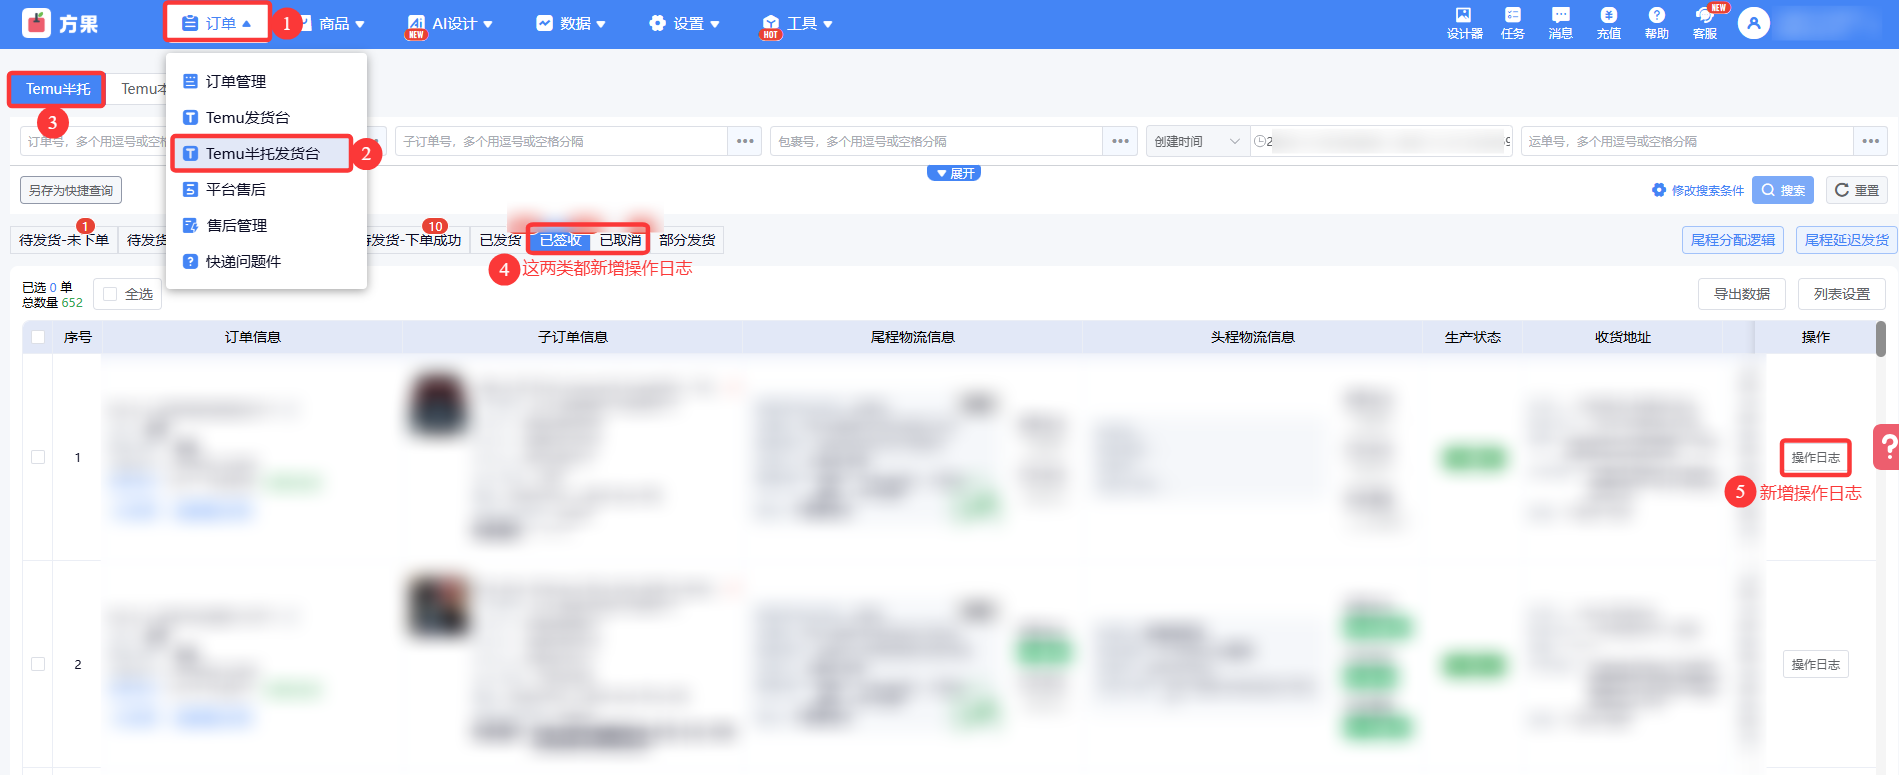Open the 已签收 status tab
The image size is (1899, 775).
click(560, 240)
